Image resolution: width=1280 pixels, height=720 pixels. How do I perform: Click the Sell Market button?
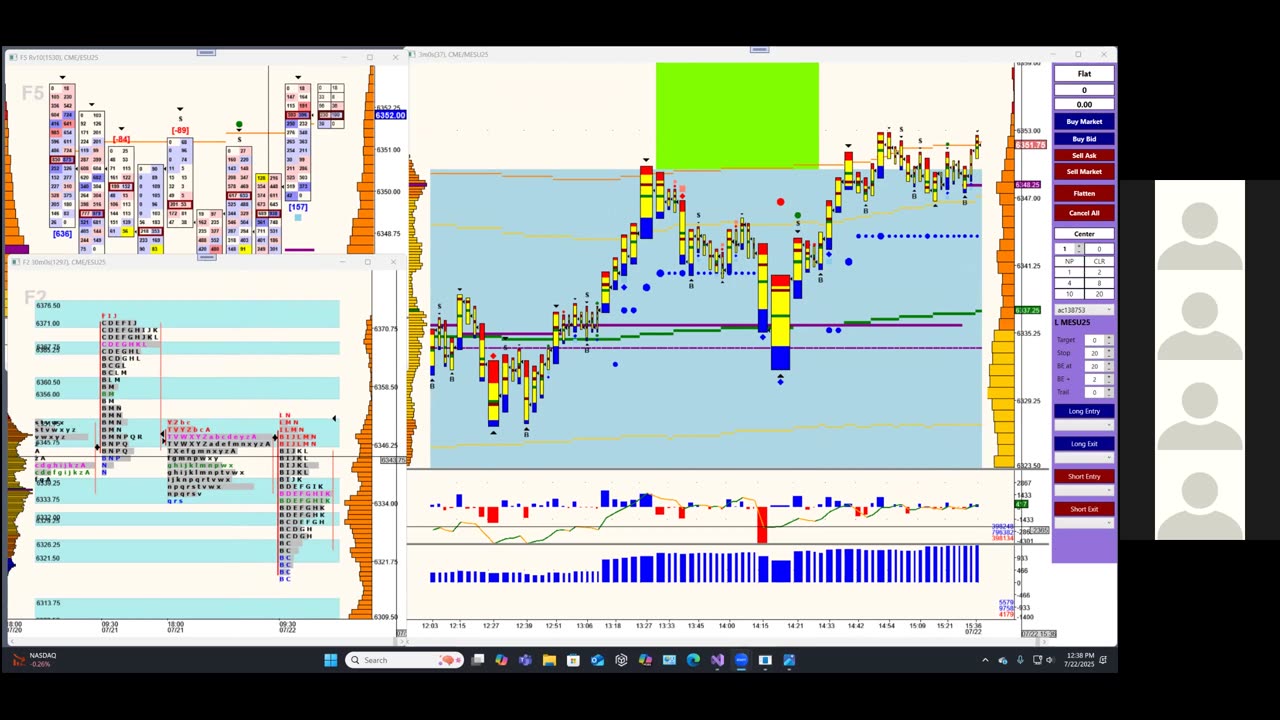tap(1084, 171)
